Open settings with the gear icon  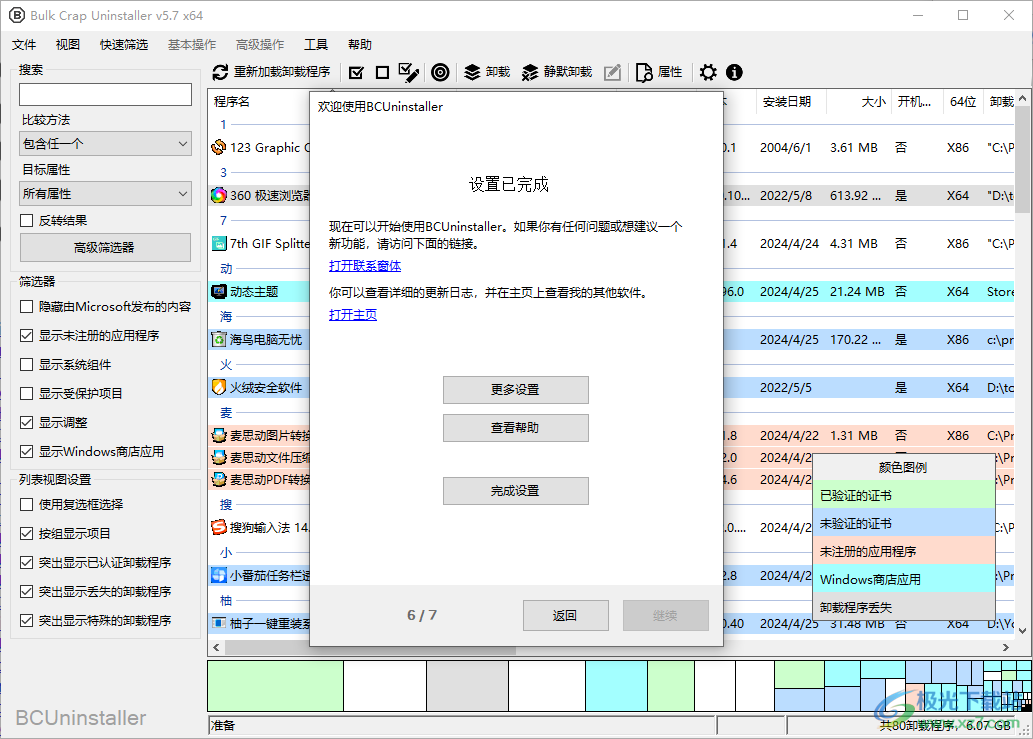(708, 72)
